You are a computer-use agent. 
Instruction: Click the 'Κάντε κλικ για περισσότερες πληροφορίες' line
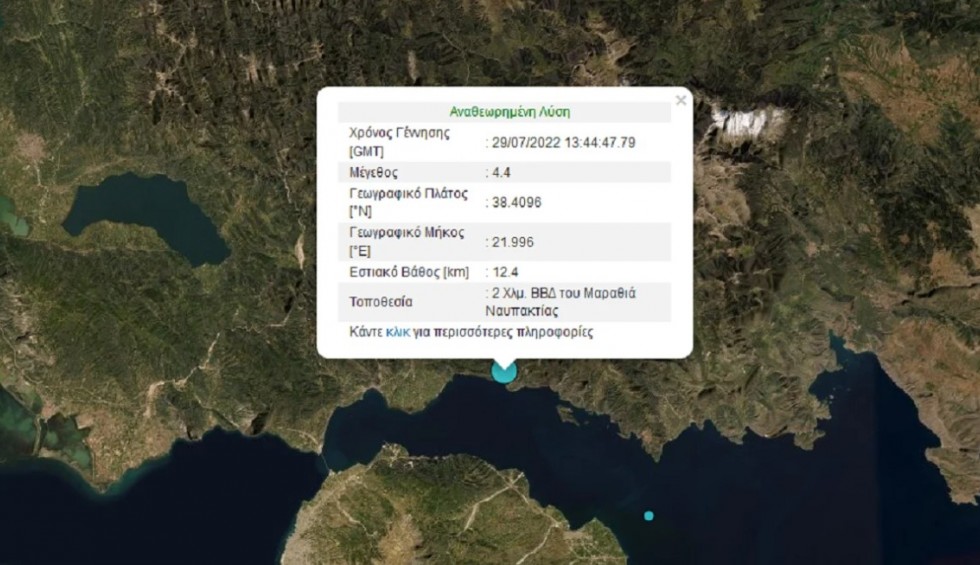coord(470,332)
